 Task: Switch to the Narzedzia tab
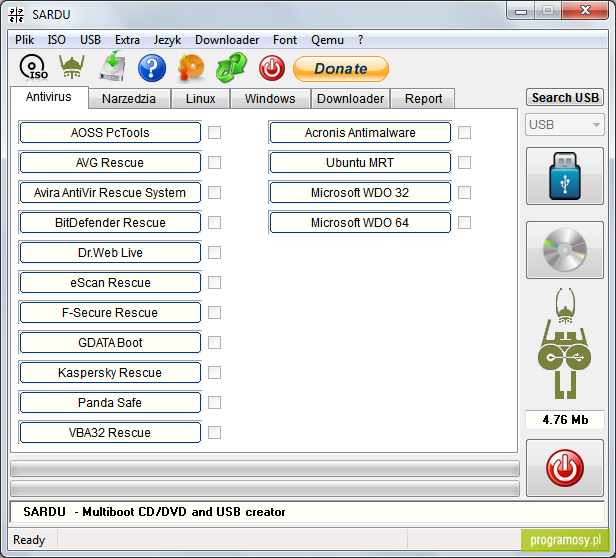[x=129, y=98]
